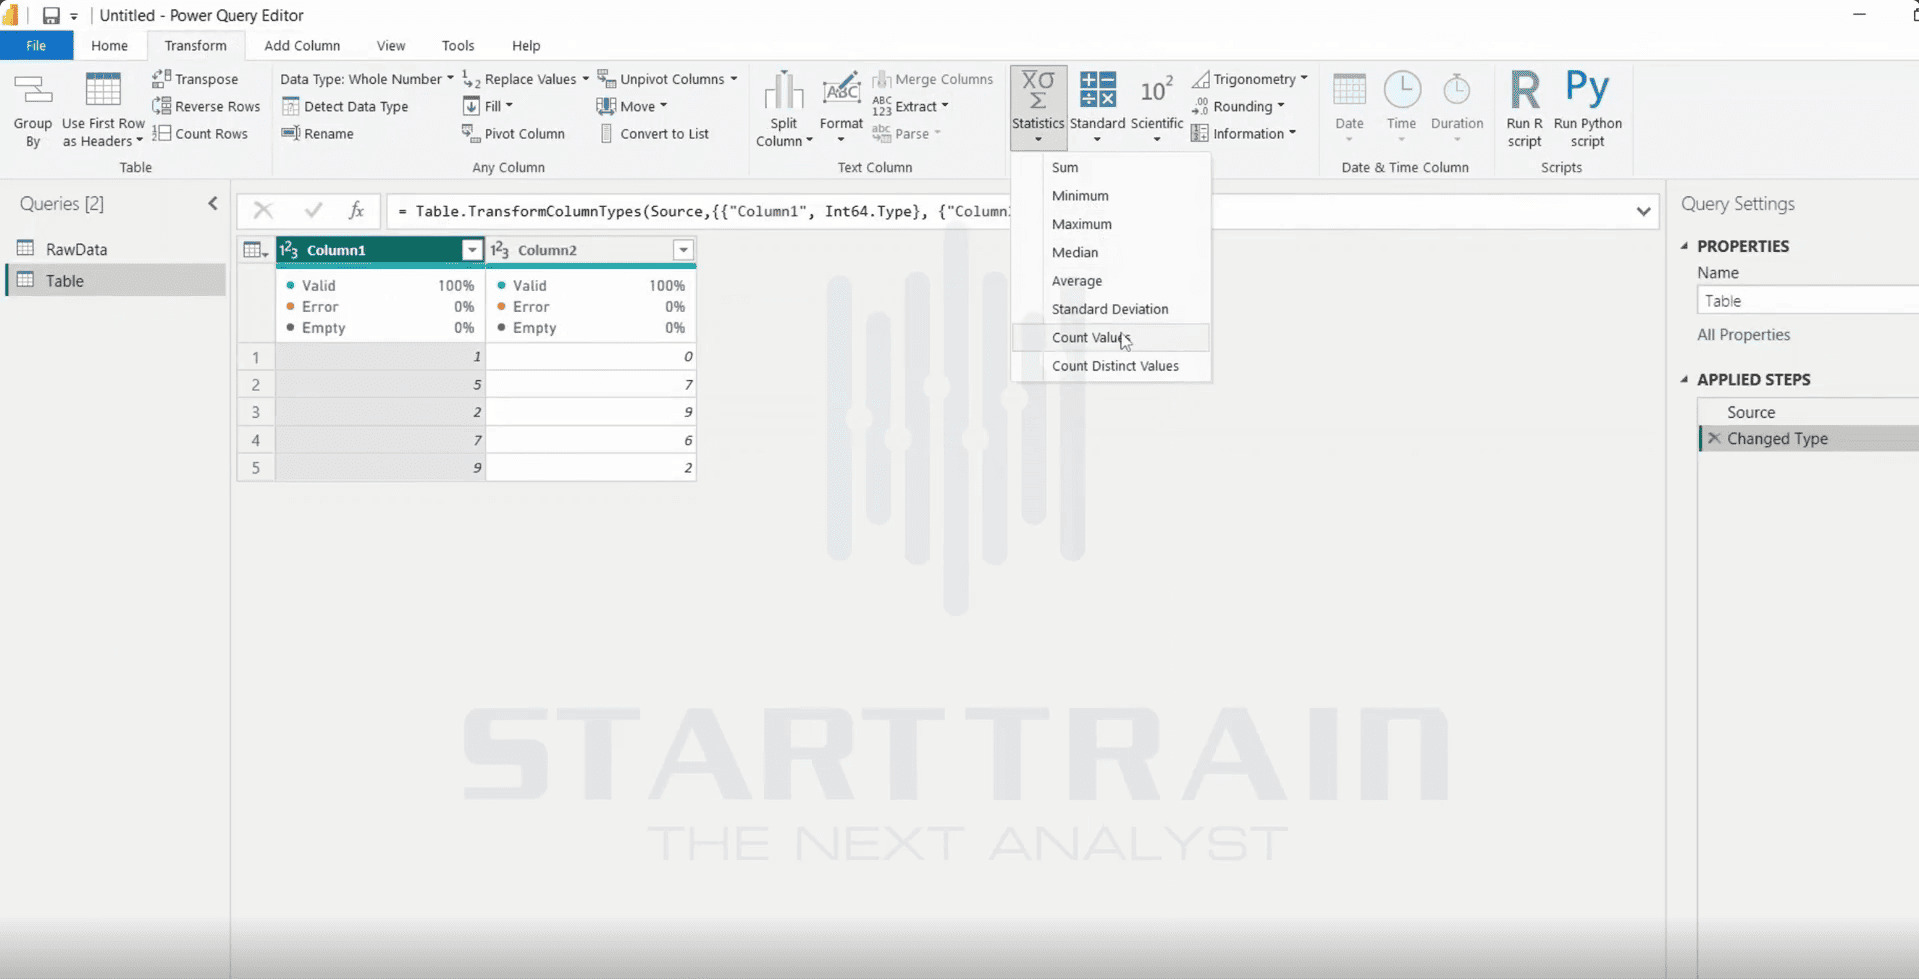Open the Column1 filter dropdown arrow
This screenshot has height=979, width=1919.
pyautogui.click(x=471, y=250)
